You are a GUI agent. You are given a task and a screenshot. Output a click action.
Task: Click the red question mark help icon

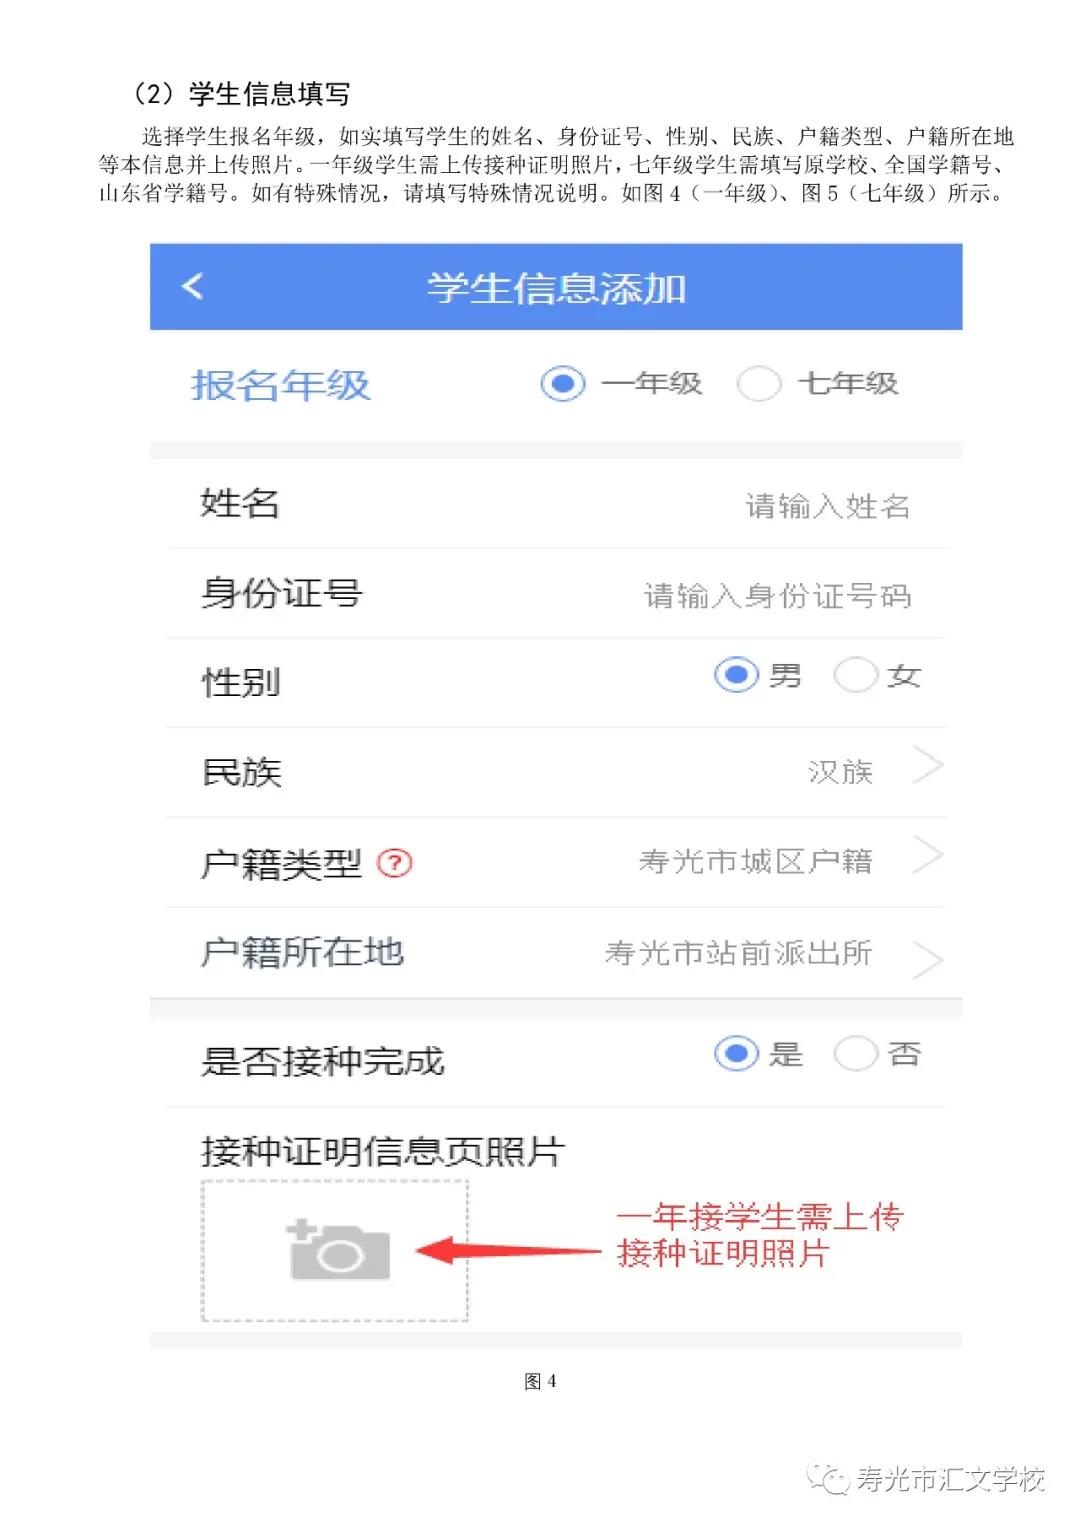(395, 862)
